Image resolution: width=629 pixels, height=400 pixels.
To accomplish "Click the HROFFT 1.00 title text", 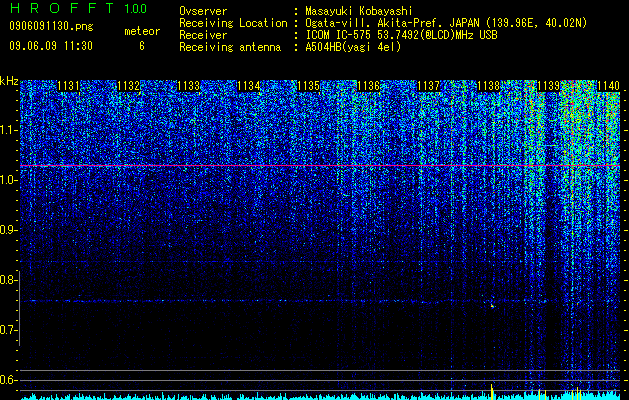I will [x=78, y=8].
